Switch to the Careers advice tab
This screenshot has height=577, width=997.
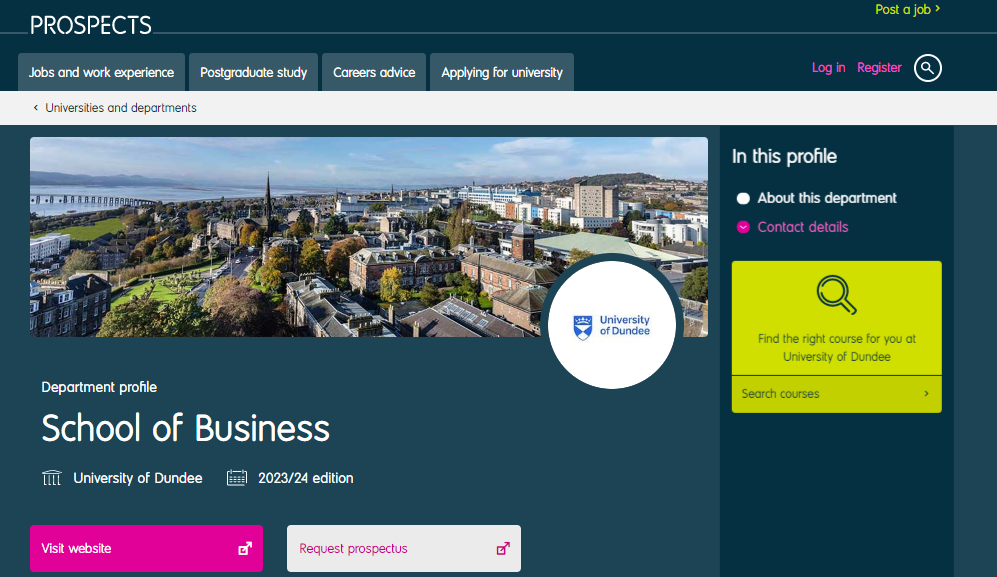pos(374,72)
